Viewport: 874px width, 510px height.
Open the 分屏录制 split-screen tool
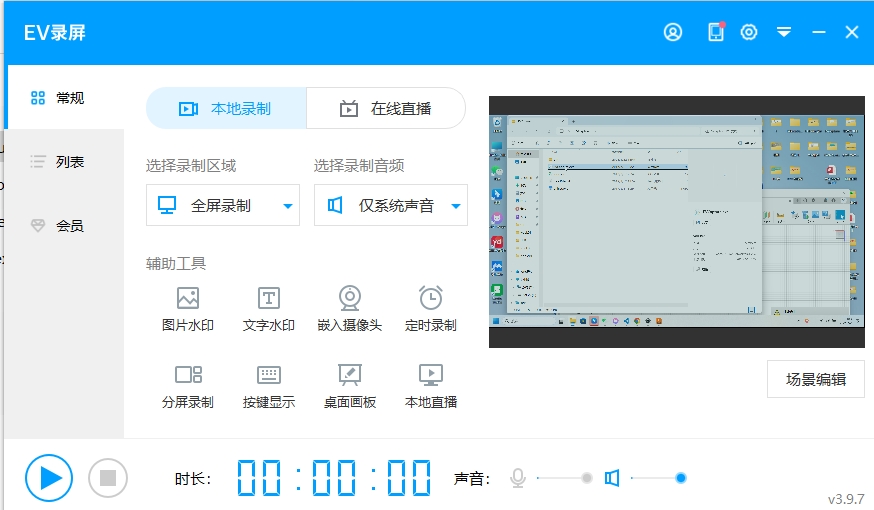click(188, 387)
